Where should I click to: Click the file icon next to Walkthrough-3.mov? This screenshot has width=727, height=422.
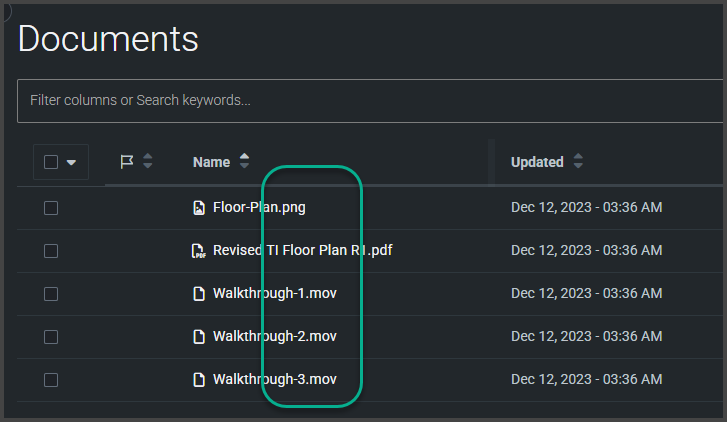pyautogui.click(x=199, y=380)
